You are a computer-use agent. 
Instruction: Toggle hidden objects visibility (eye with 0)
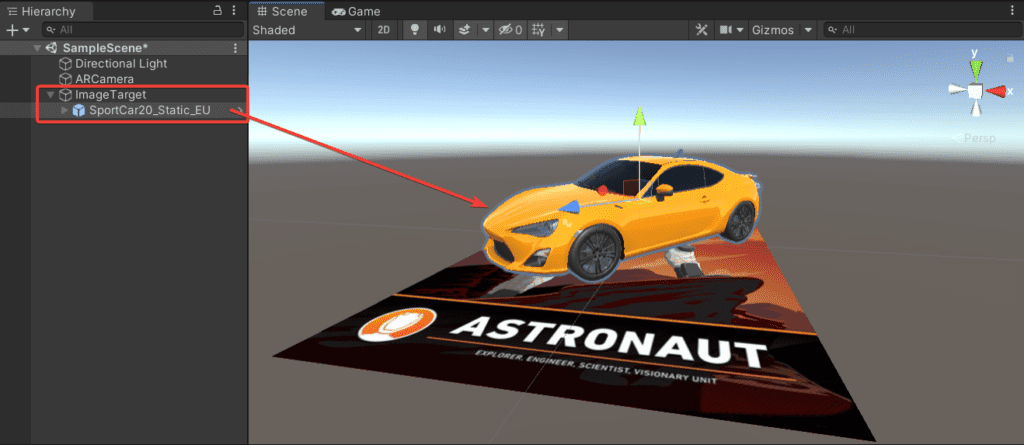[509, 29]
